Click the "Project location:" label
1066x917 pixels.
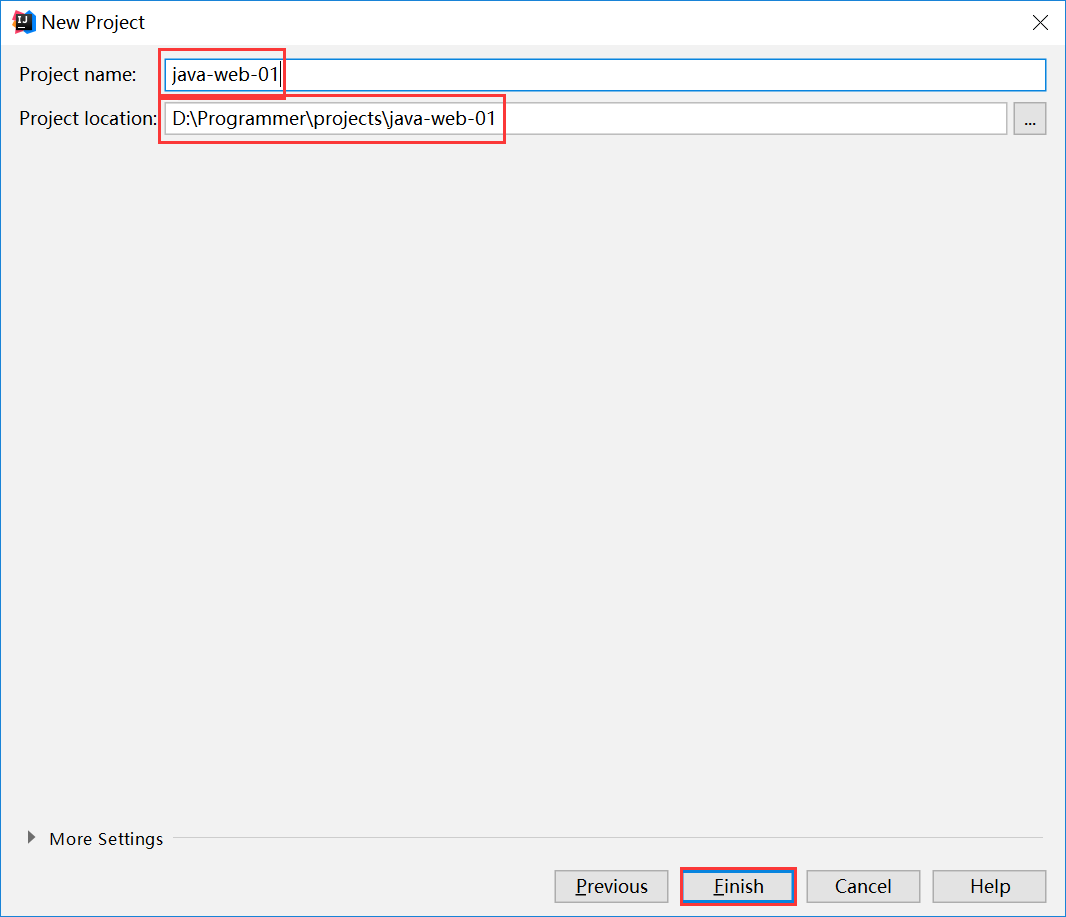pos(88,119)
